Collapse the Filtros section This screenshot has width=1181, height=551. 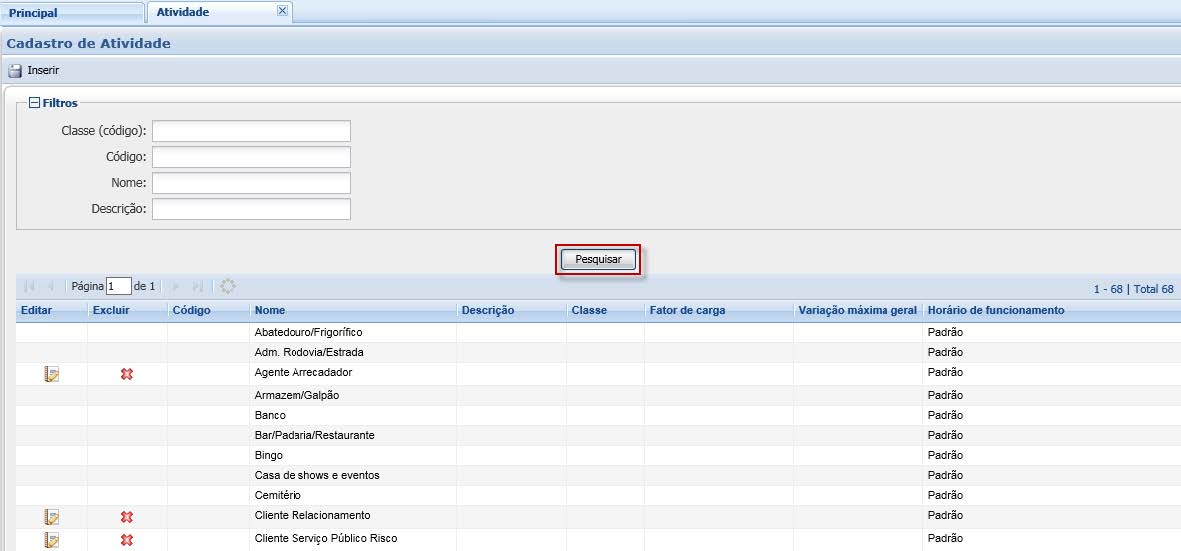(x=34, y=103)
